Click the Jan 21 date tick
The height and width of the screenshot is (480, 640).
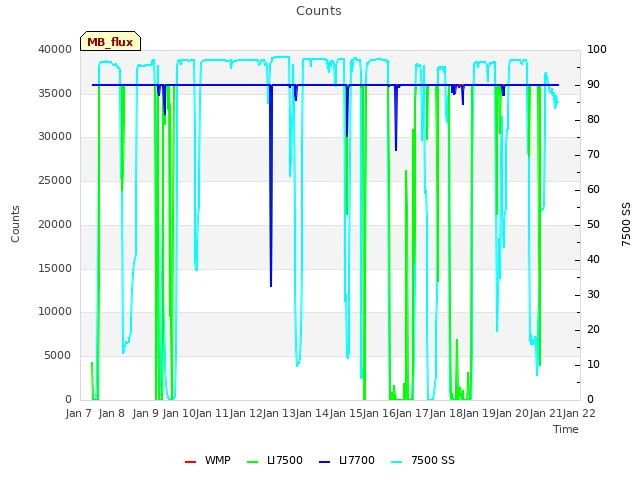pos(546,414)
